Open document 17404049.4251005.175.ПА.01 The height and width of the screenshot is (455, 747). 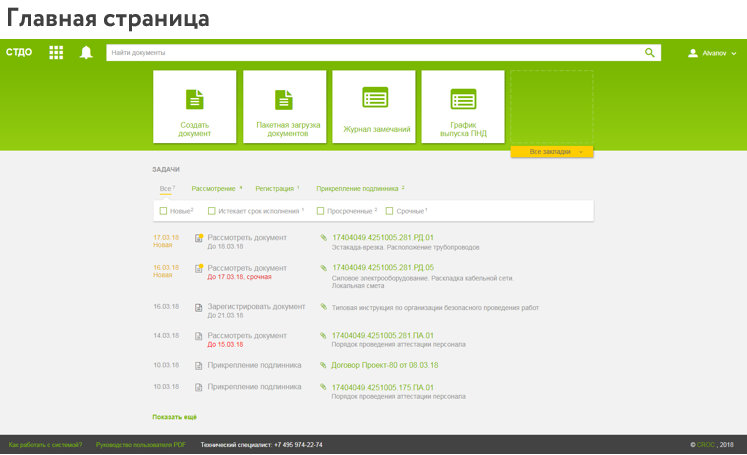click(x=383, y=387)
